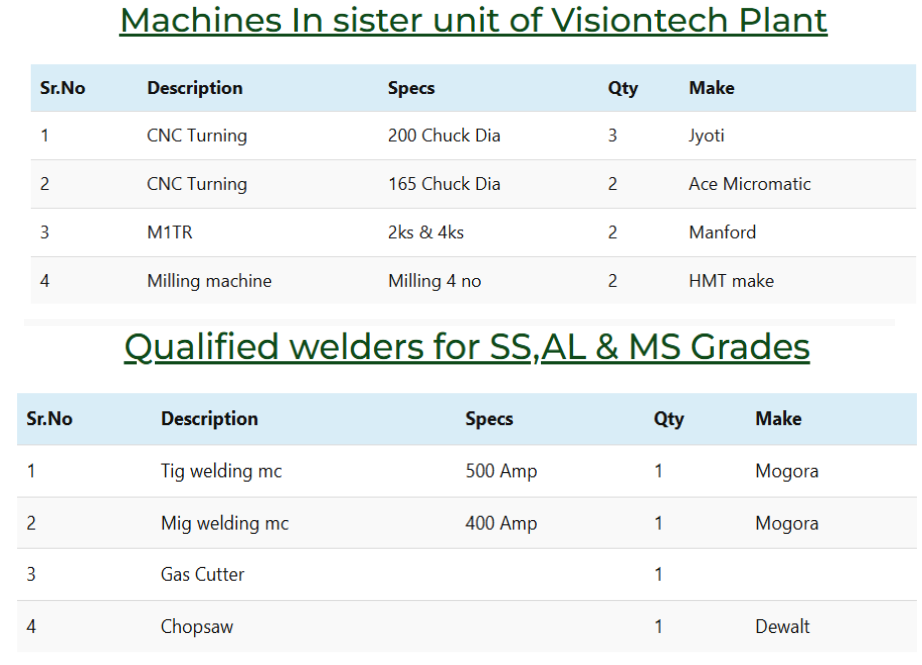Click the 'M1TR' description cell

pos(168,232)
